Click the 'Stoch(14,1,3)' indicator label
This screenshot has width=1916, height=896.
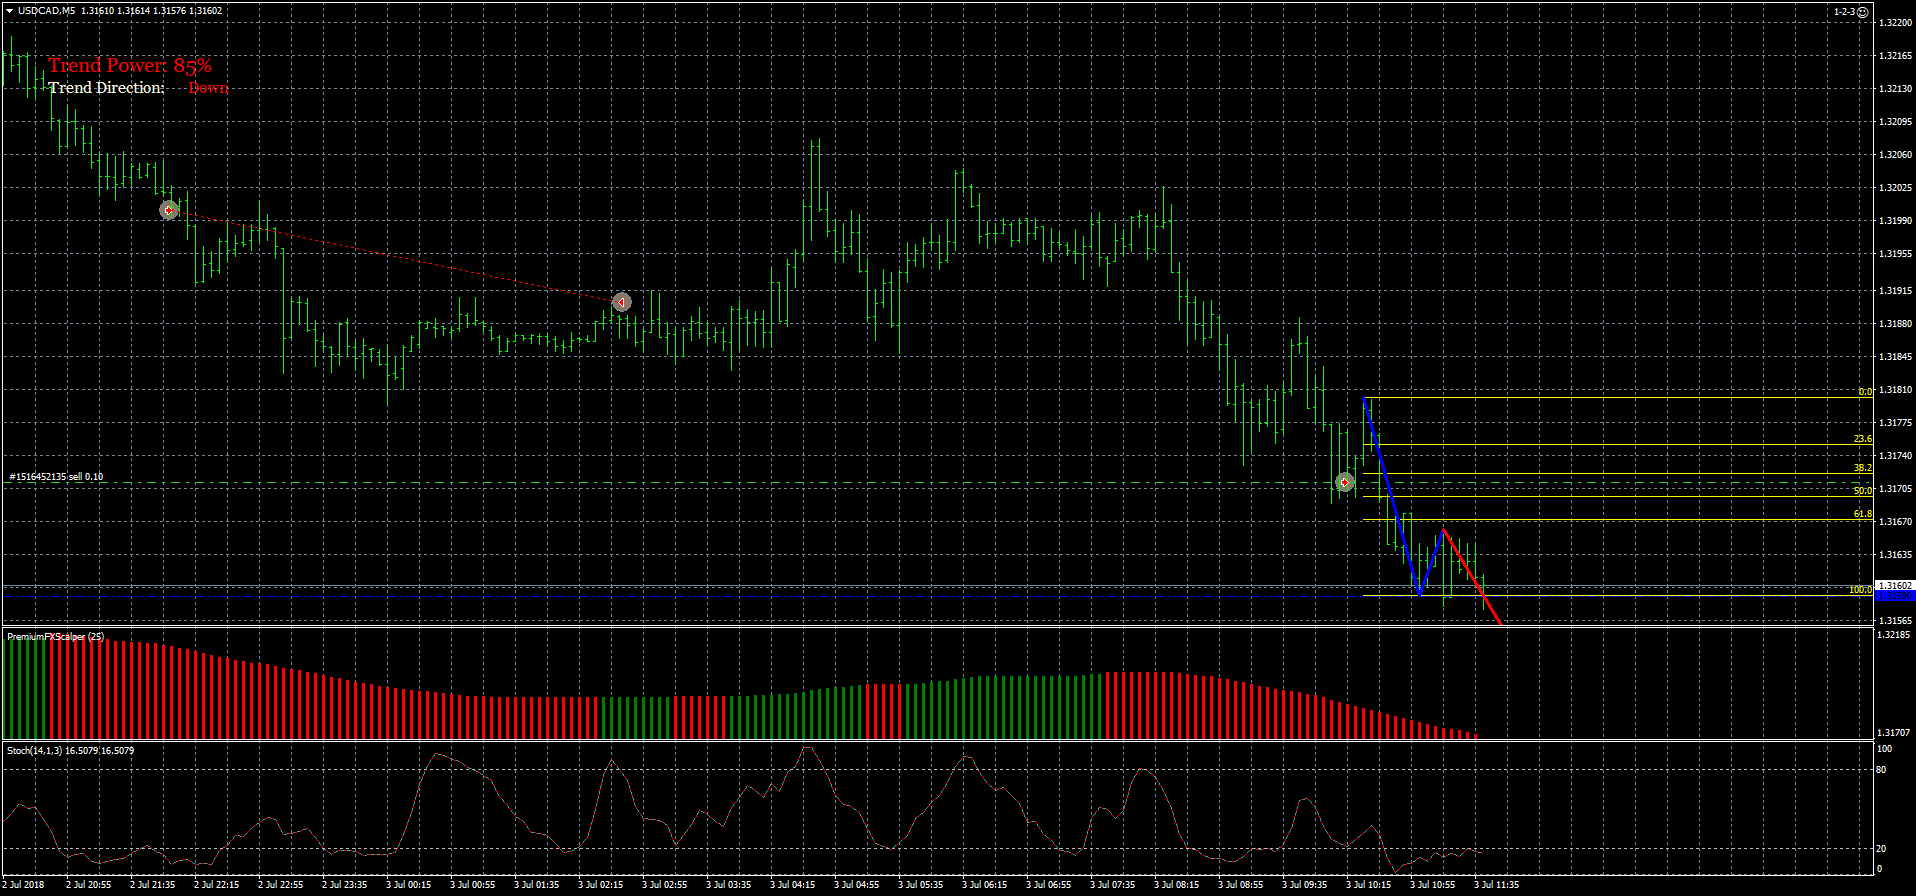[x=35, y=750]
